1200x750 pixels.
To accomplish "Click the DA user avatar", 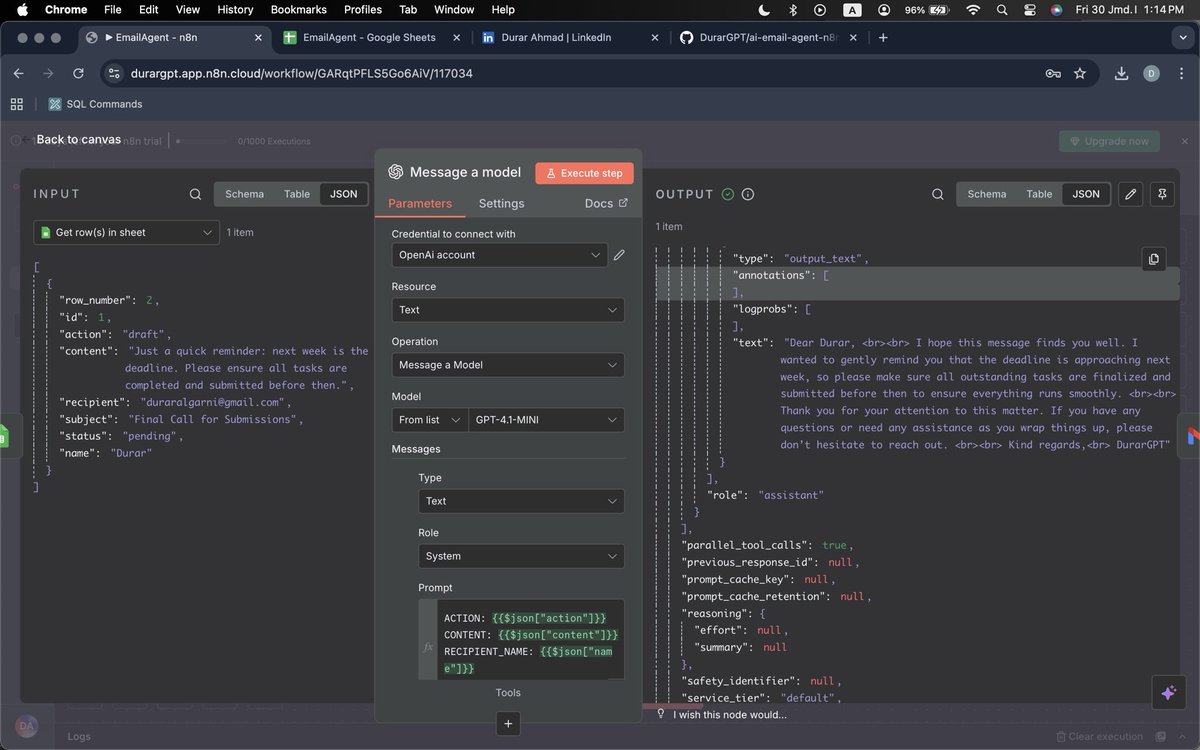I will click(26, 726).
